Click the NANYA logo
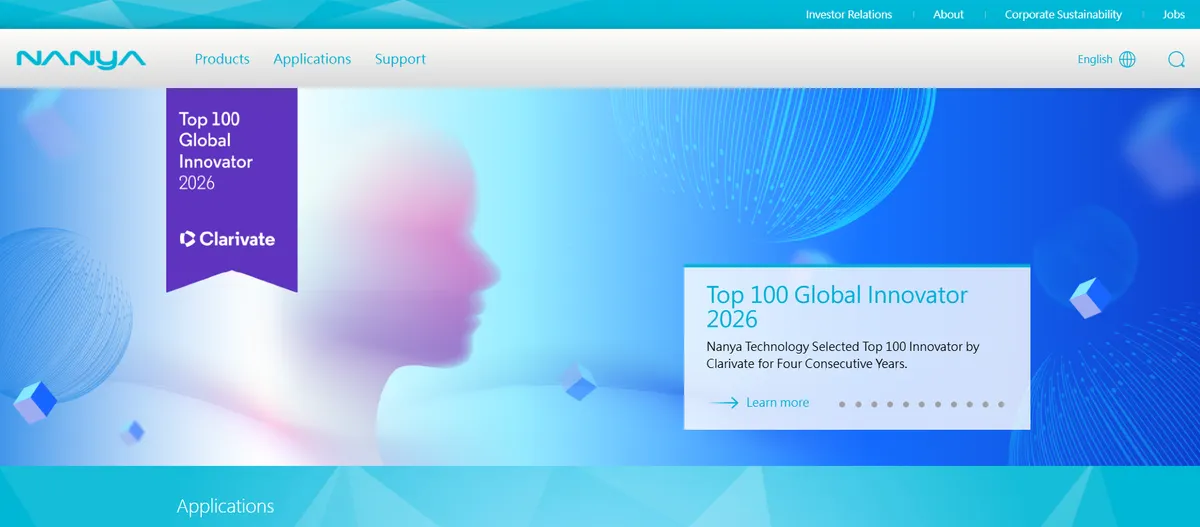 [81, 59]
